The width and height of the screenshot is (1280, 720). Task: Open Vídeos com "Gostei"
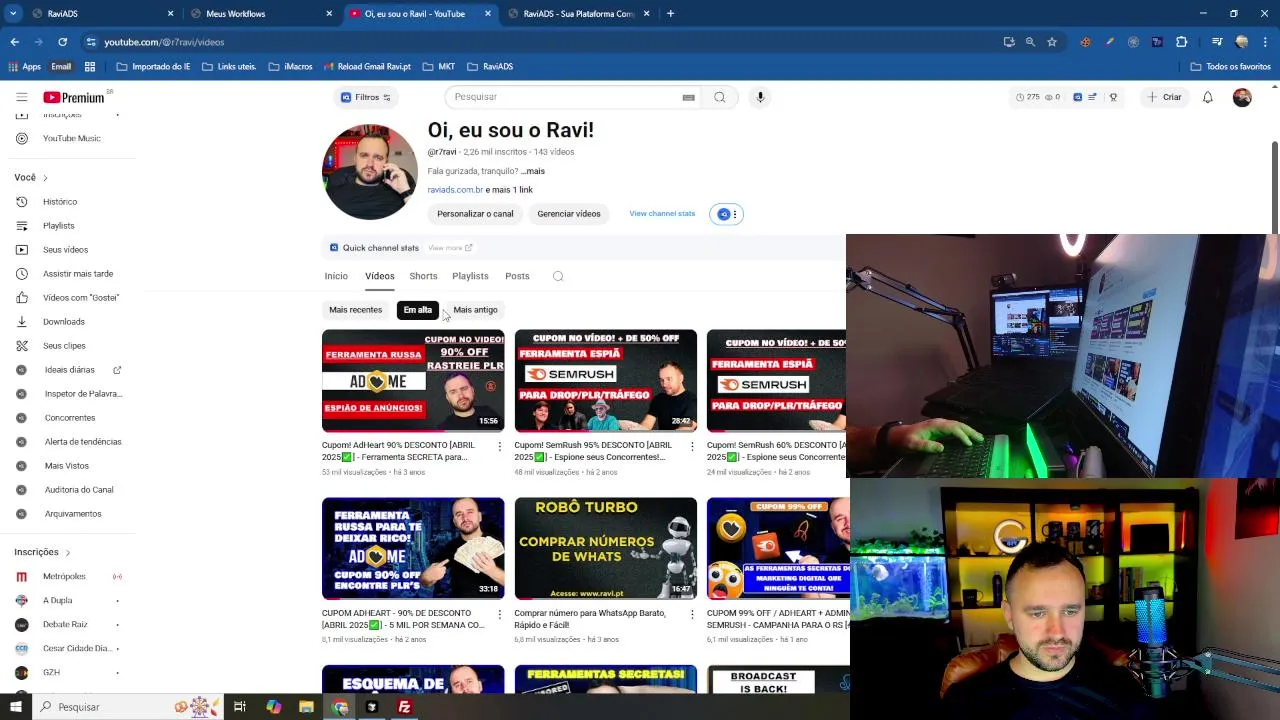80,298
